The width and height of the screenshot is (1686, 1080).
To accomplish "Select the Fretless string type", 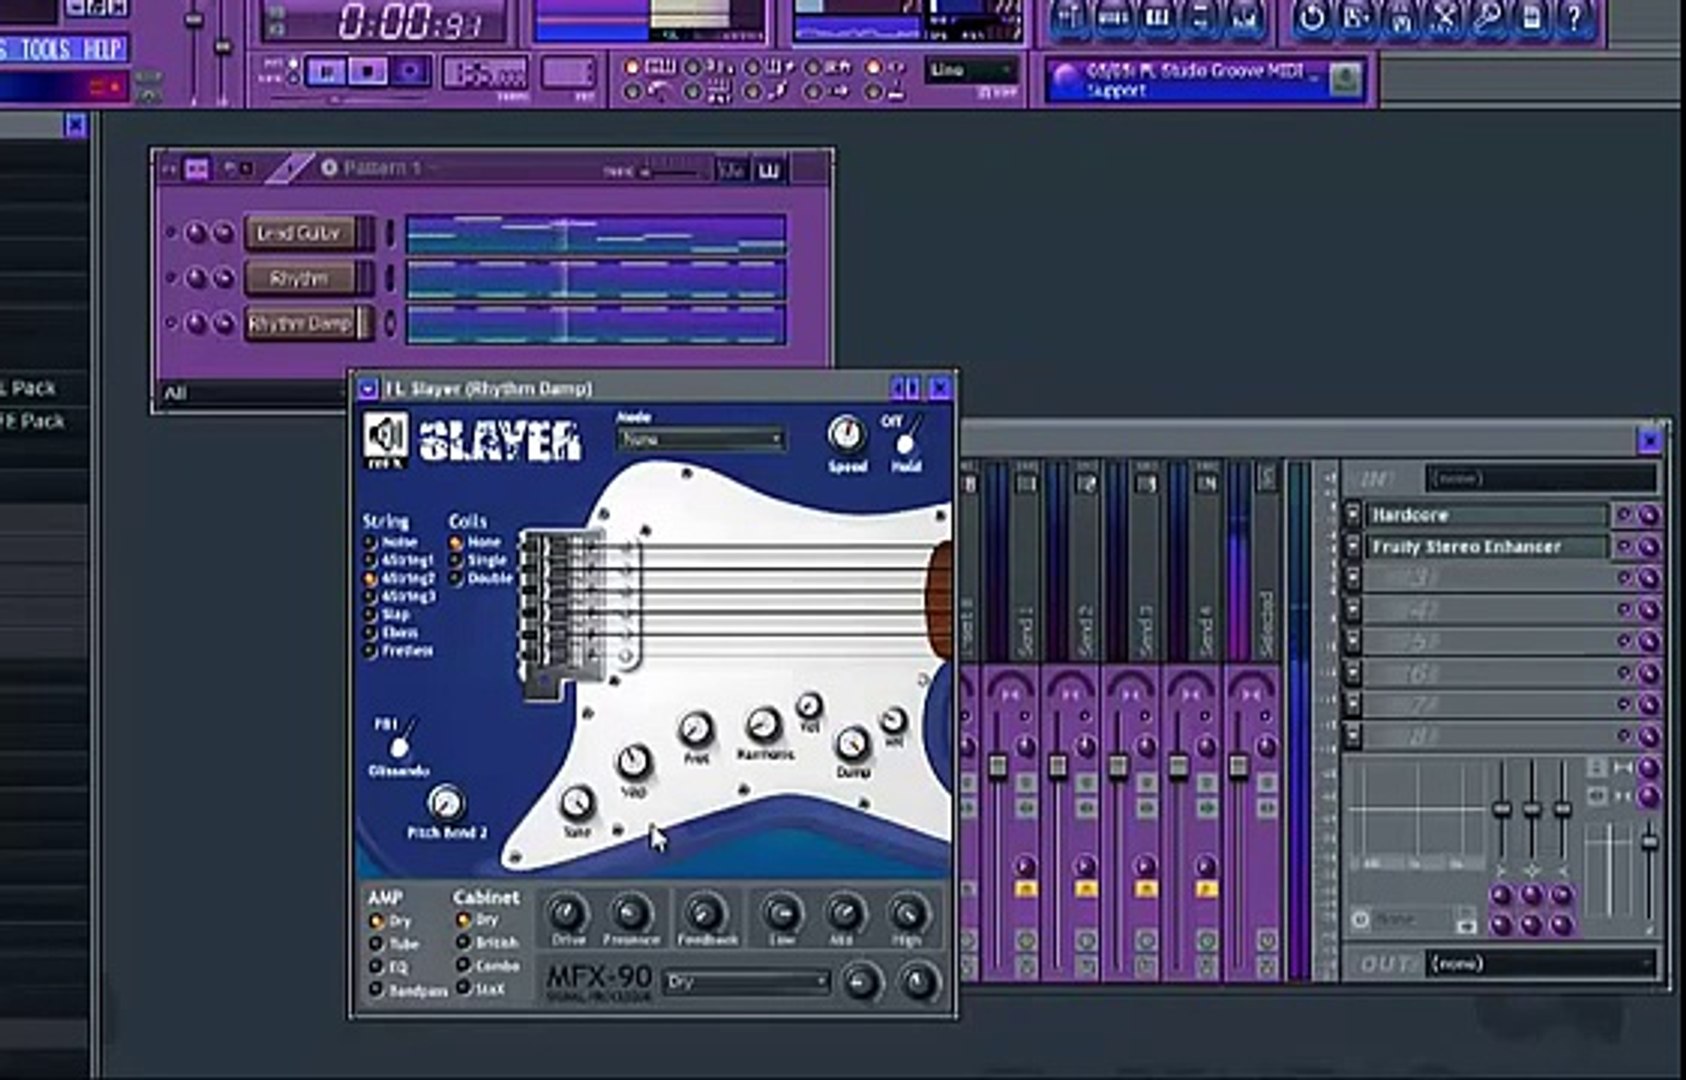I will point(399,650).
